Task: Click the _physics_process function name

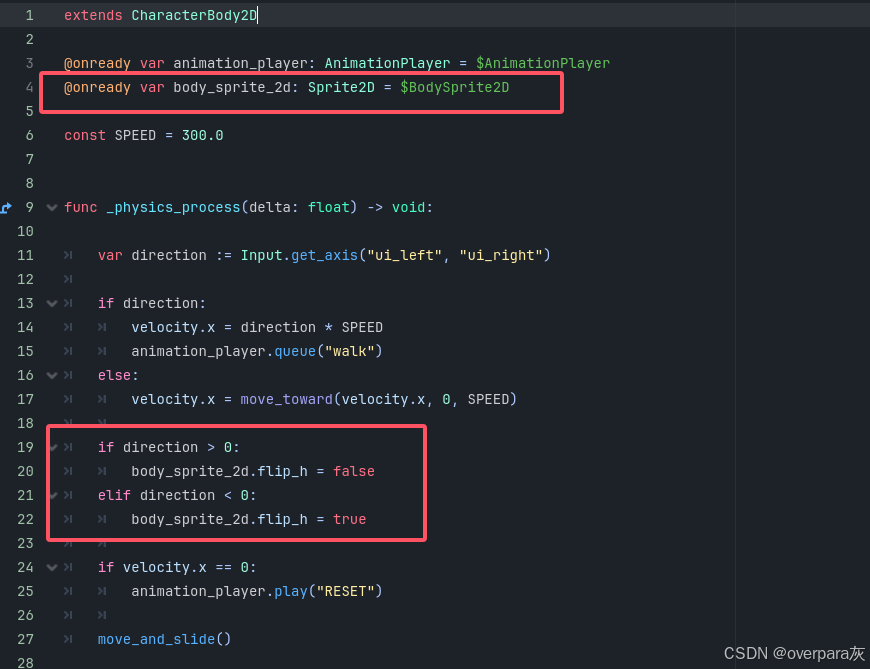Action: click(173, 207)
